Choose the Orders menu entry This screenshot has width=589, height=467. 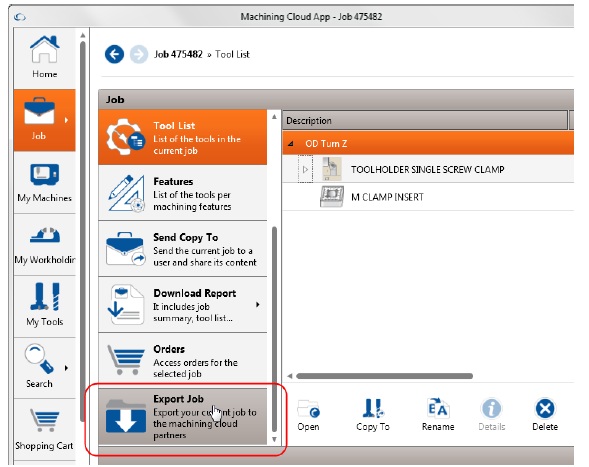click(183, 360)
